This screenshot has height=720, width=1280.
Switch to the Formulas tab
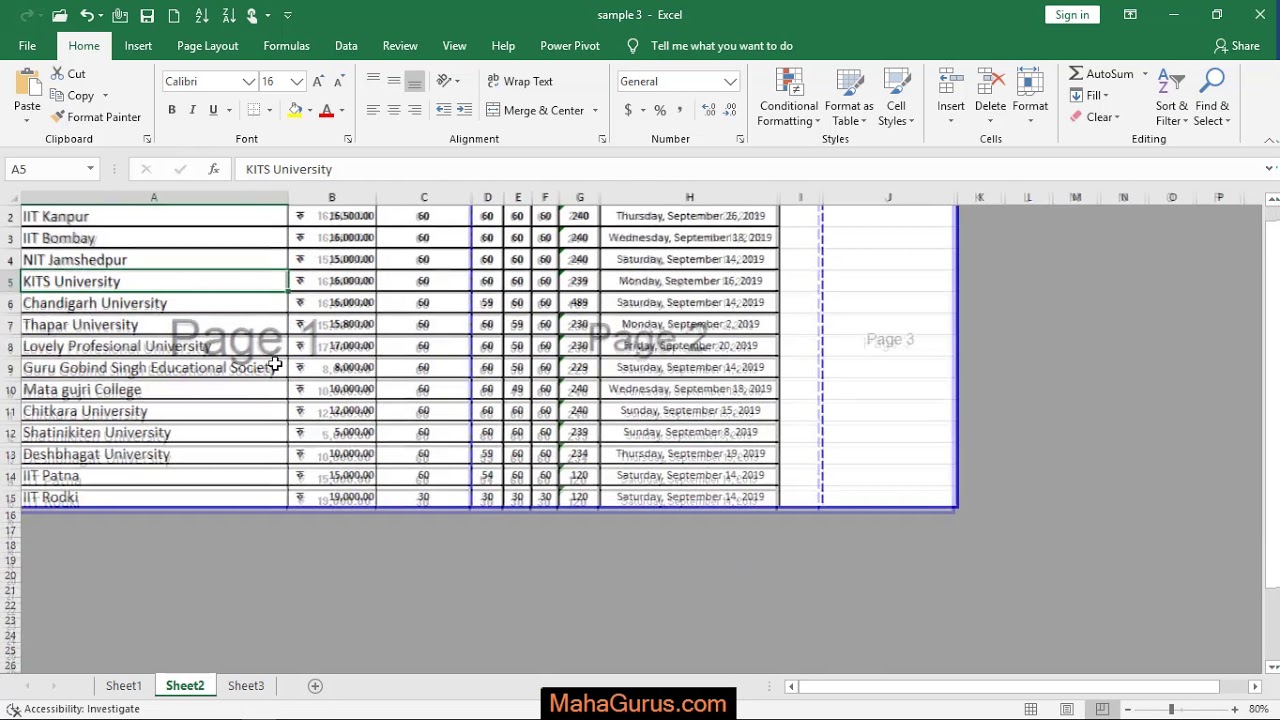click(x=286, y=46)
